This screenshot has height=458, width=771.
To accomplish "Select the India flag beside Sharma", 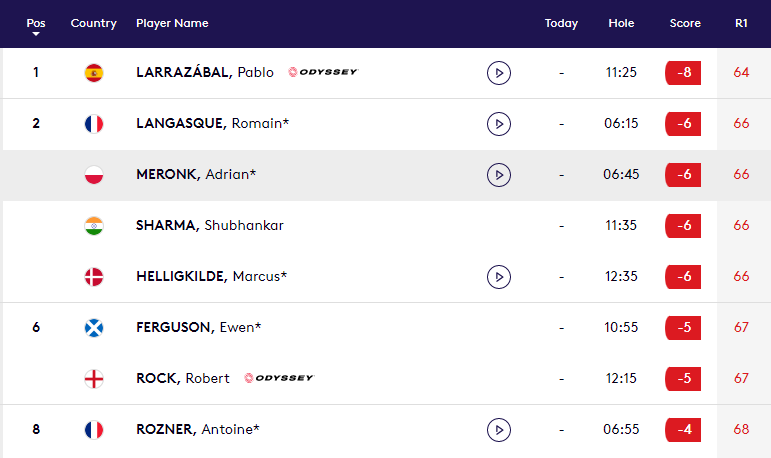I will coord(94,226).
